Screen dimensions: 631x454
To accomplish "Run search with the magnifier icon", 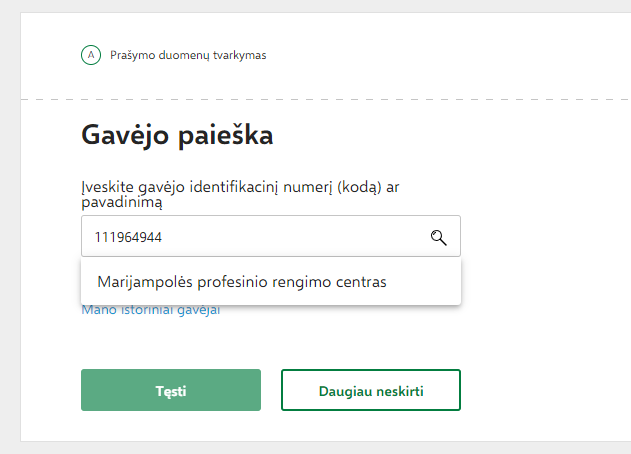I will coord(438,237).
